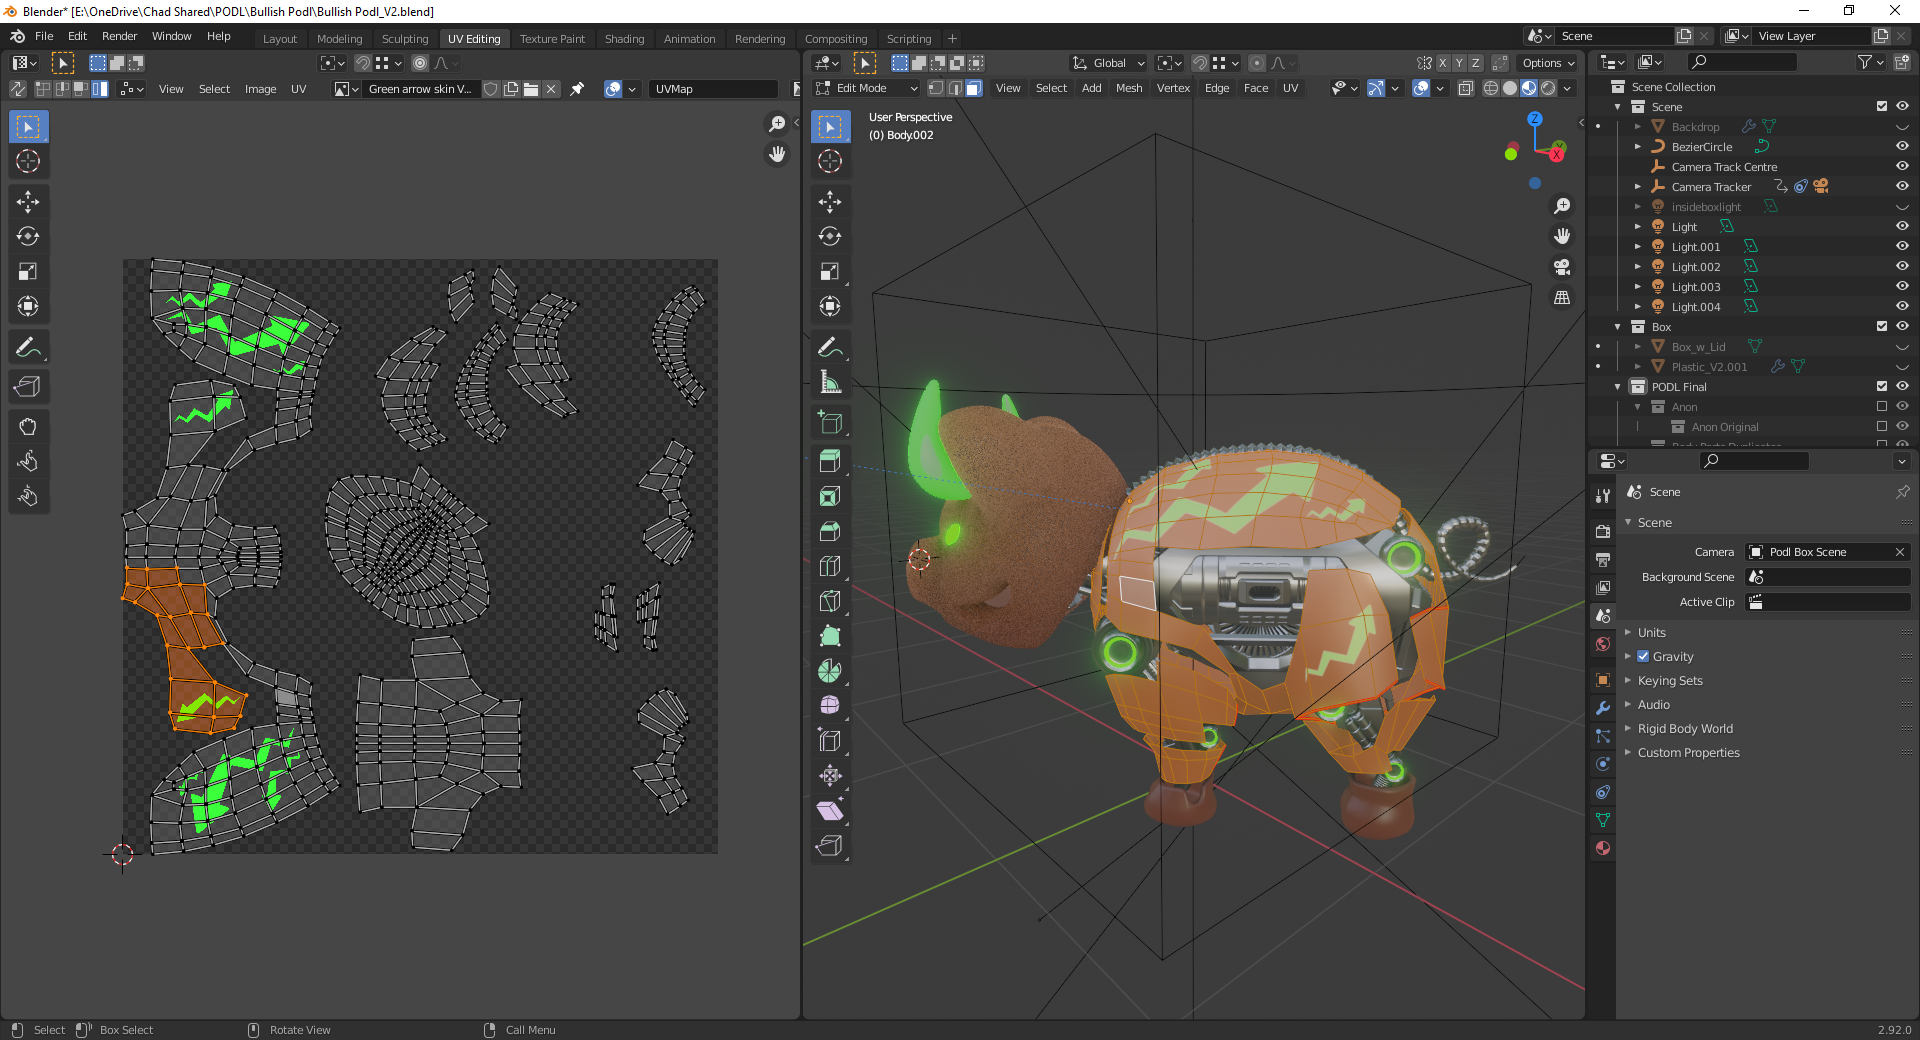Select the Knife tool in 3D viewport toolbar

[x=829, y=601]
